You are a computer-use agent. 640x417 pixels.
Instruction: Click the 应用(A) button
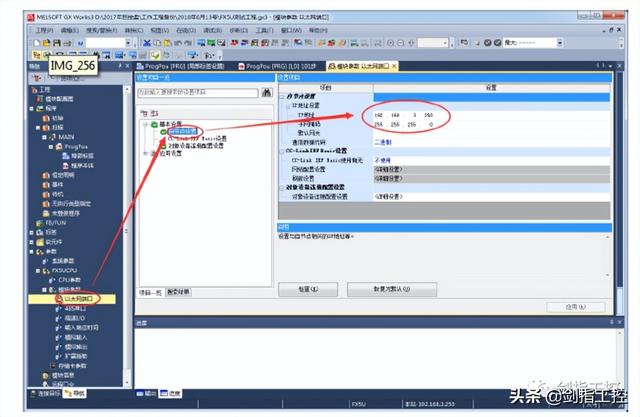tap(576, 307)
